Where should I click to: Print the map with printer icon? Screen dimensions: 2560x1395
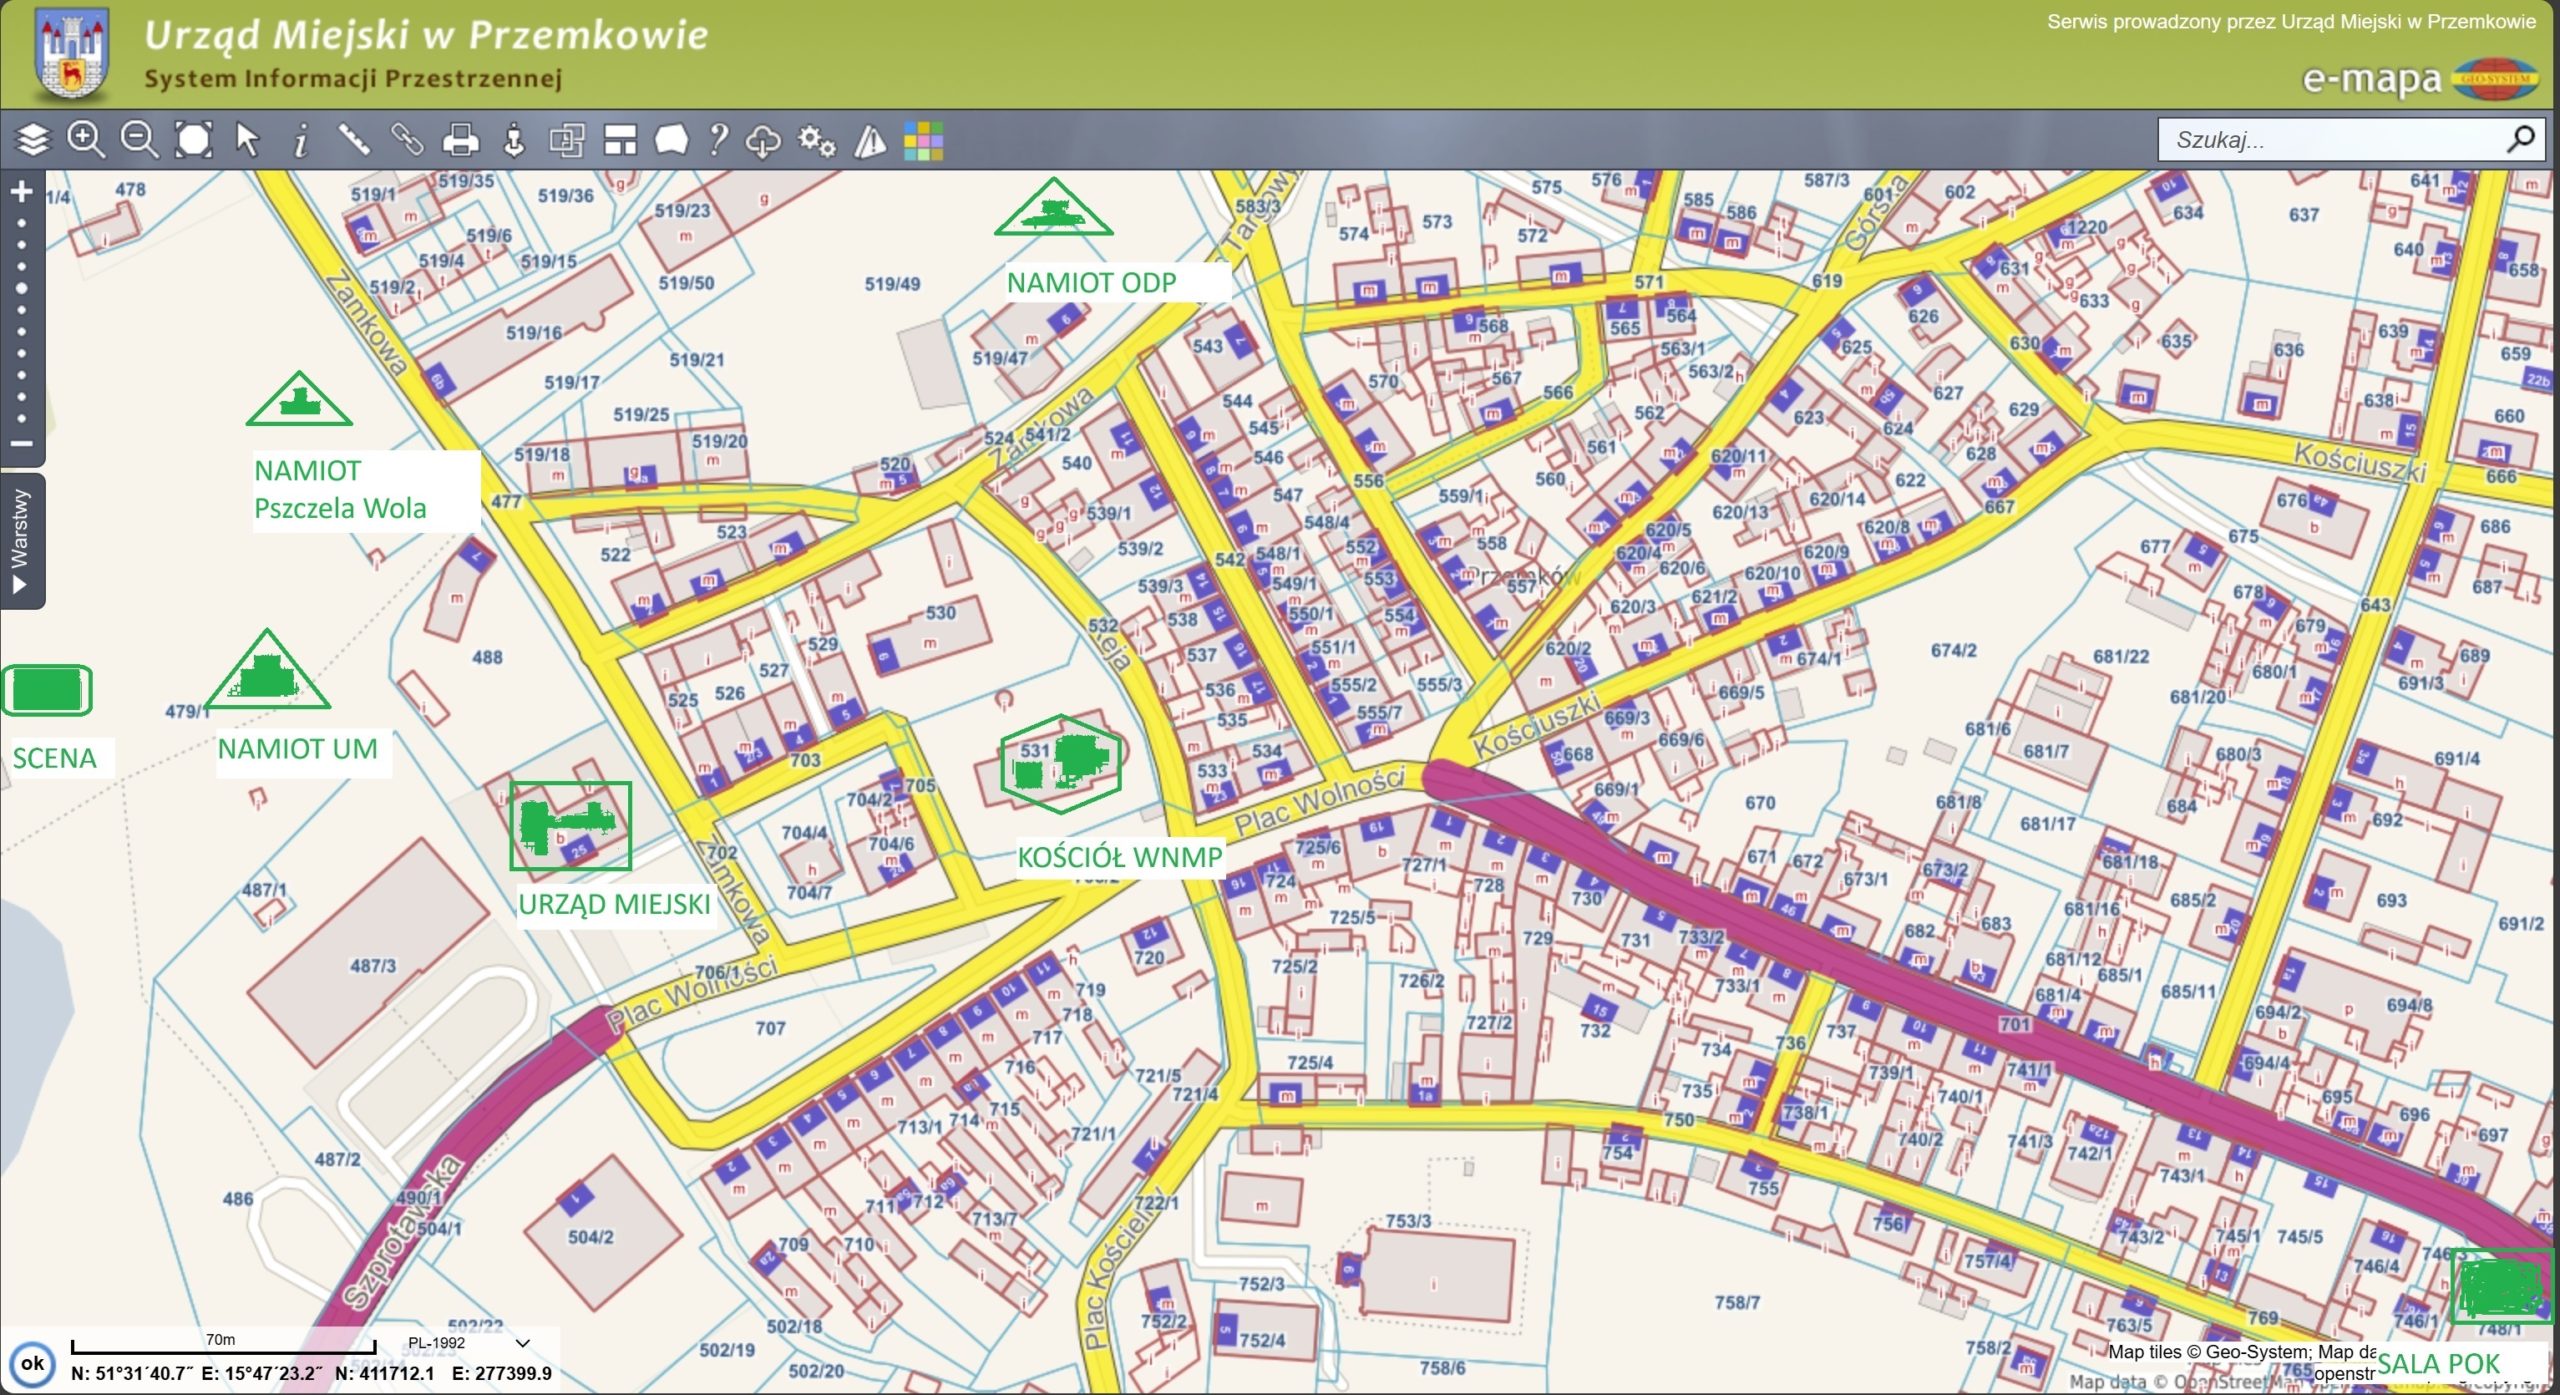click(460, 140)
